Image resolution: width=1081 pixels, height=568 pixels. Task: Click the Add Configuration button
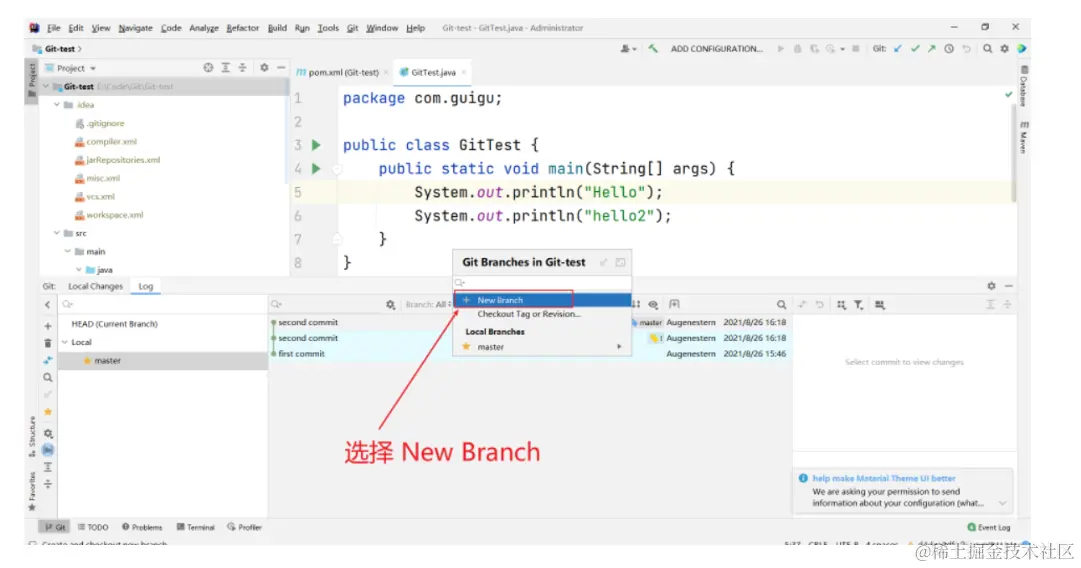(x=716, y=49)
